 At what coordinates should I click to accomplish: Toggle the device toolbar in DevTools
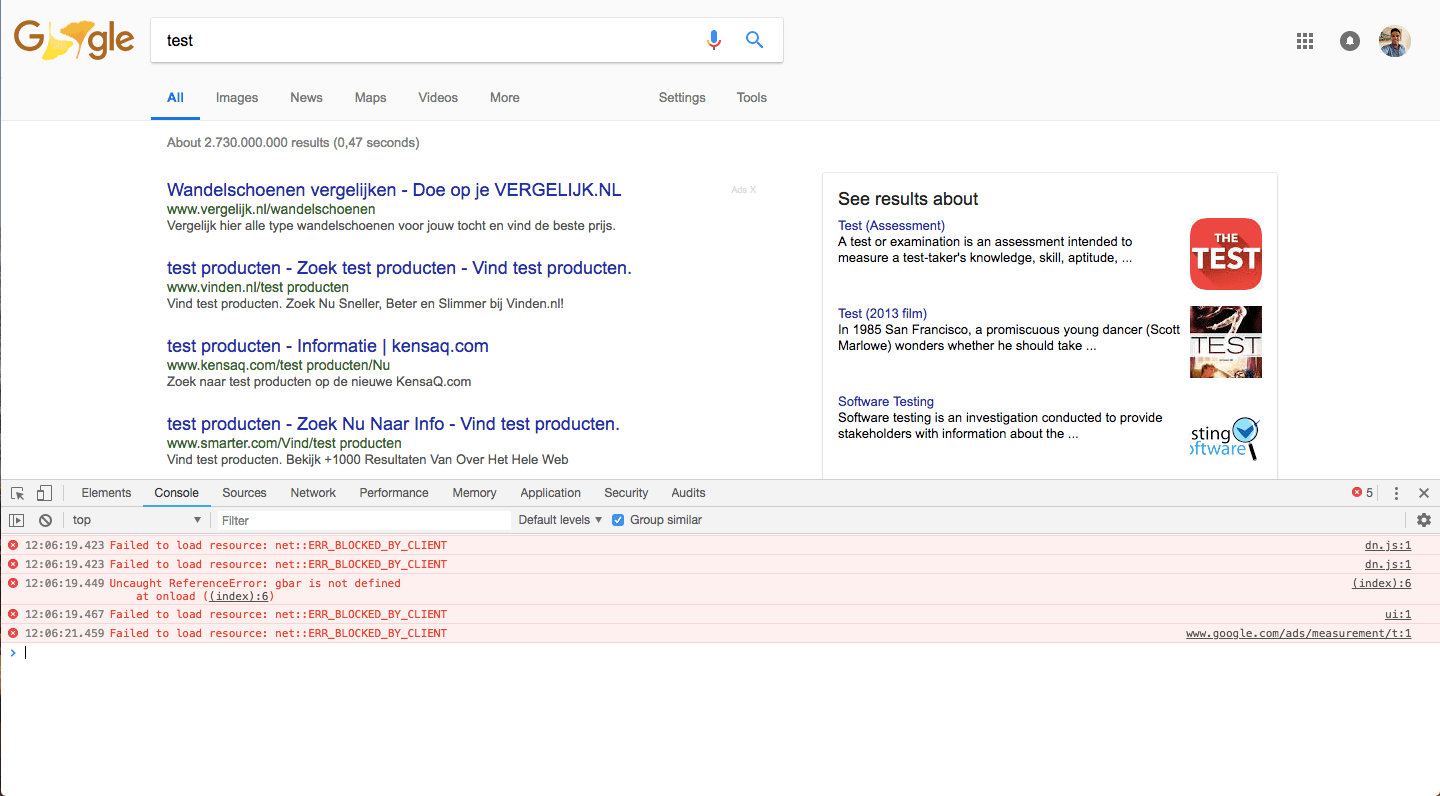click(44, 492)
